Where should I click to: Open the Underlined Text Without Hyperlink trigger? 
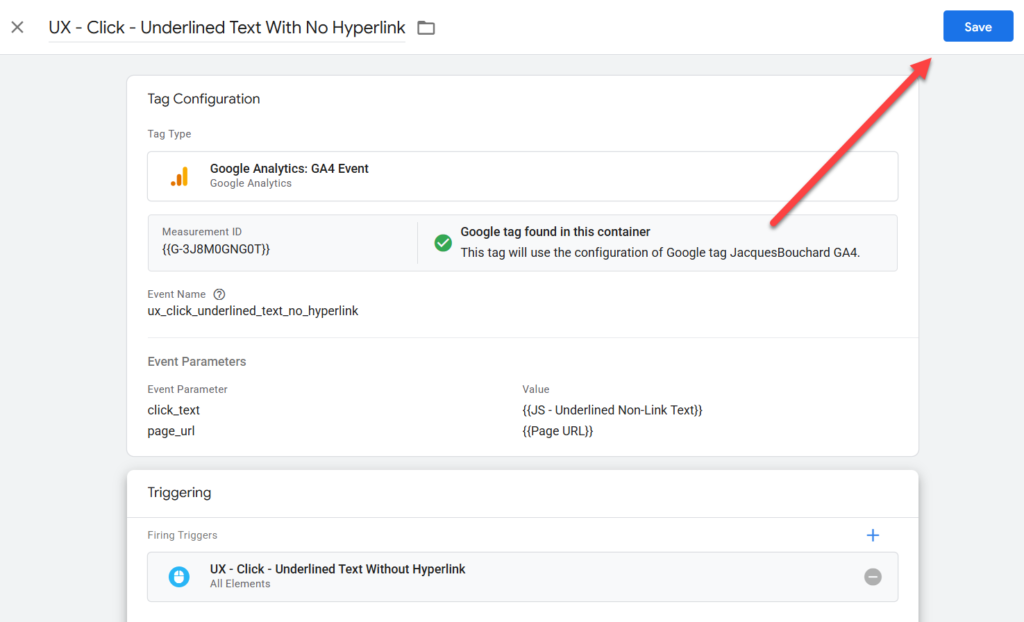coord(337,569)
